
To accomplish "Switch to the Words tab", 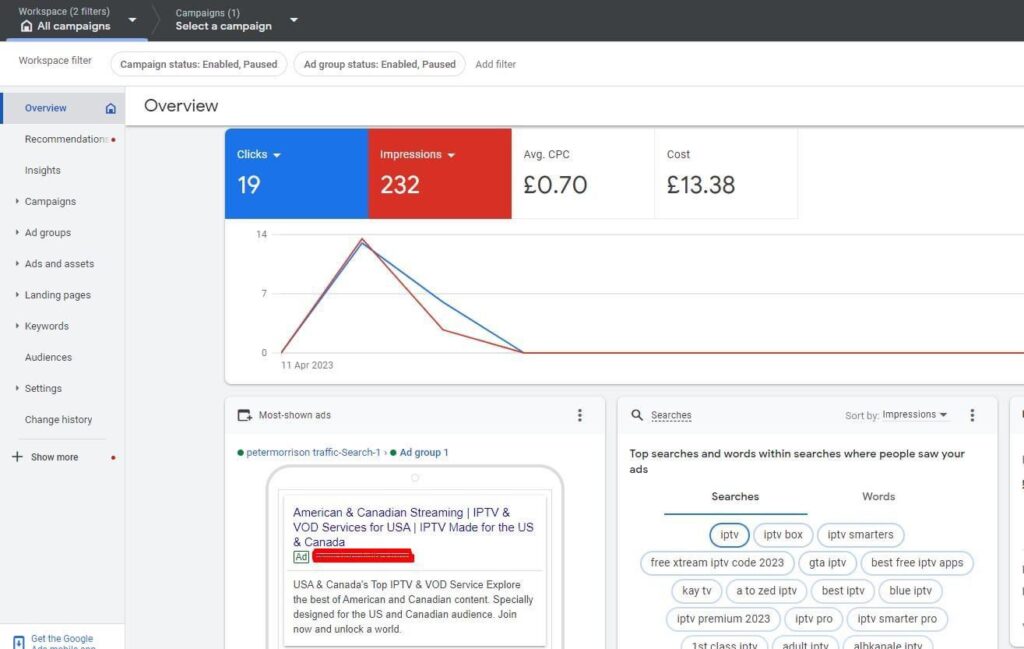I will coord(878,497).
